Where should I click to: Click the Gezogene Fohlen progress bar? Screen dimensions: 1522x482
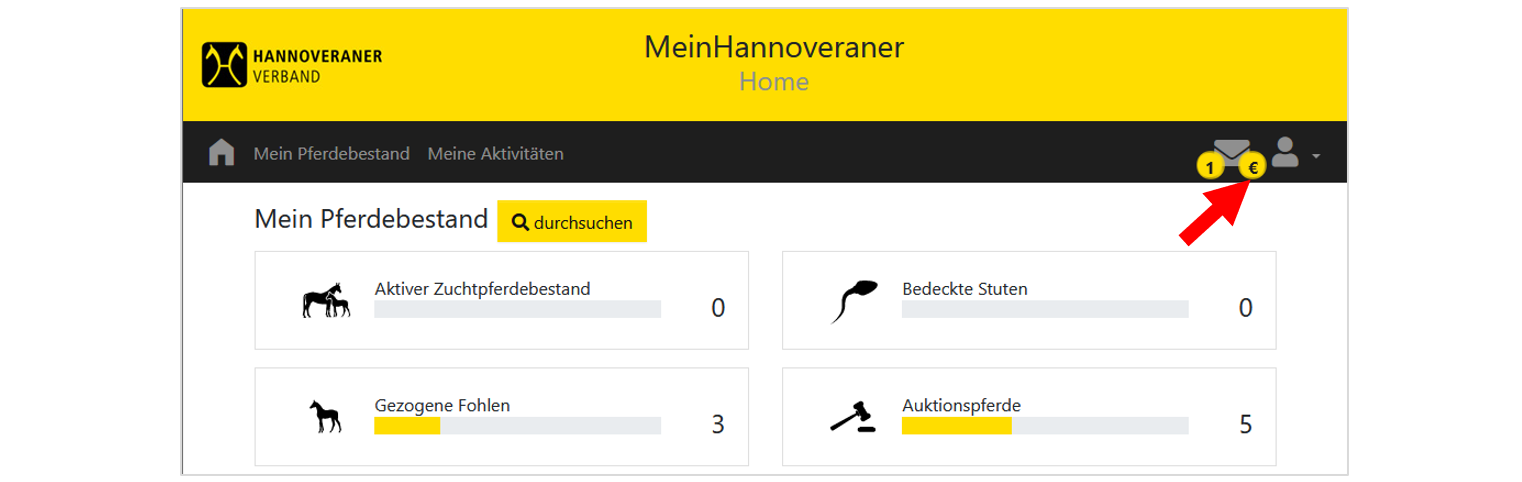517,426
